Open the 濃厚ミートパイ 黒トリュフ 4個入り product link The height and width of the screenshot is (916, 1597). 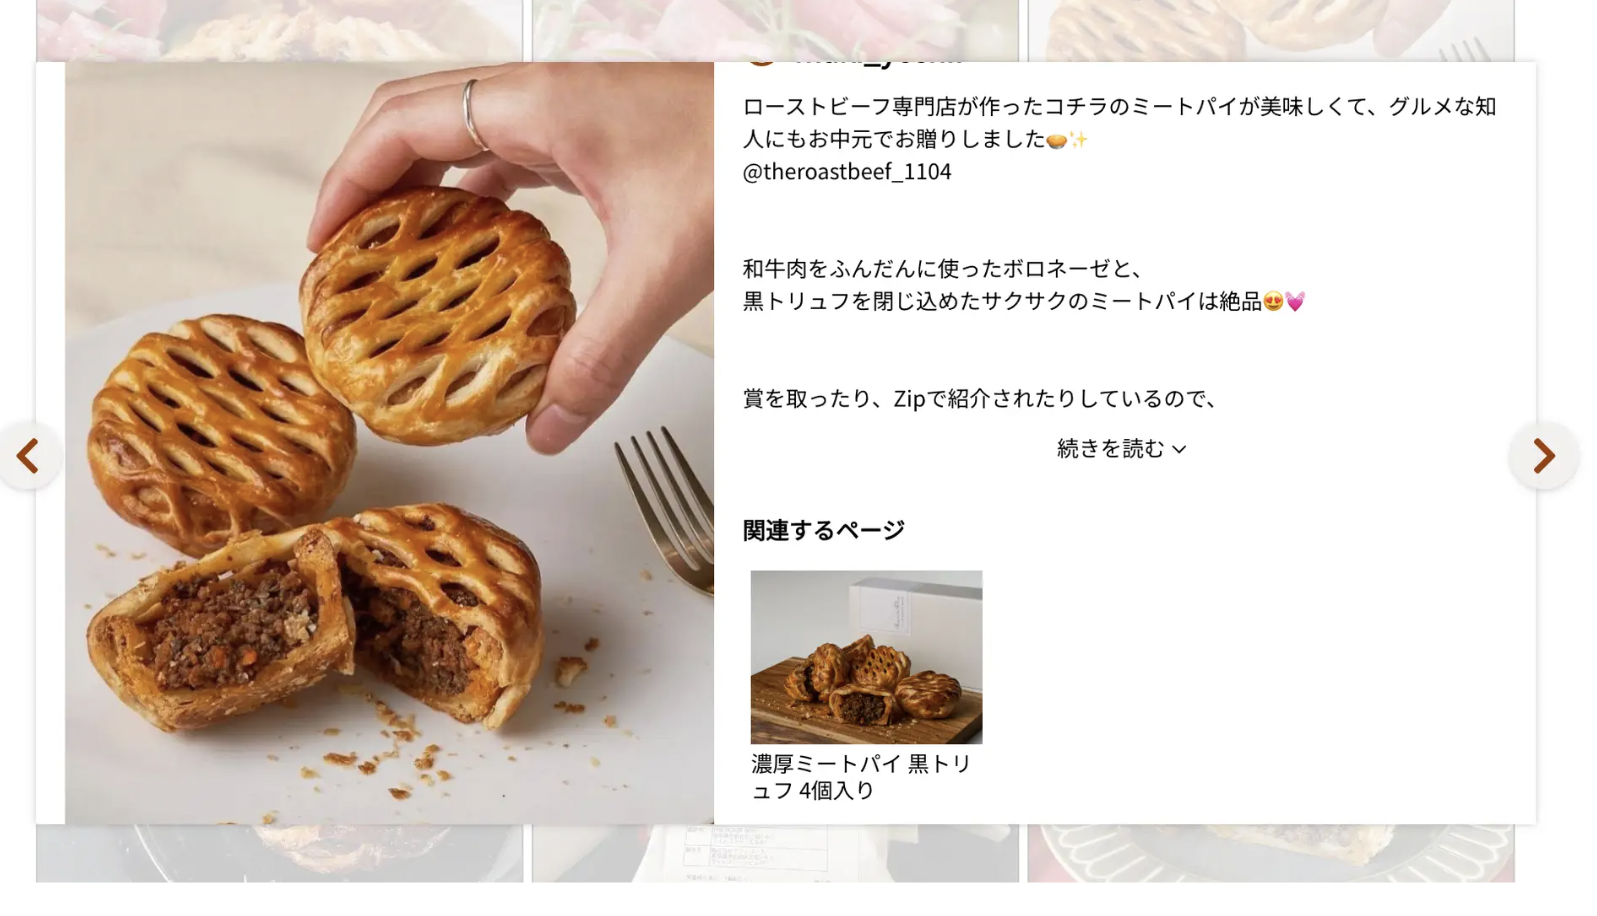tap(862, 777)
